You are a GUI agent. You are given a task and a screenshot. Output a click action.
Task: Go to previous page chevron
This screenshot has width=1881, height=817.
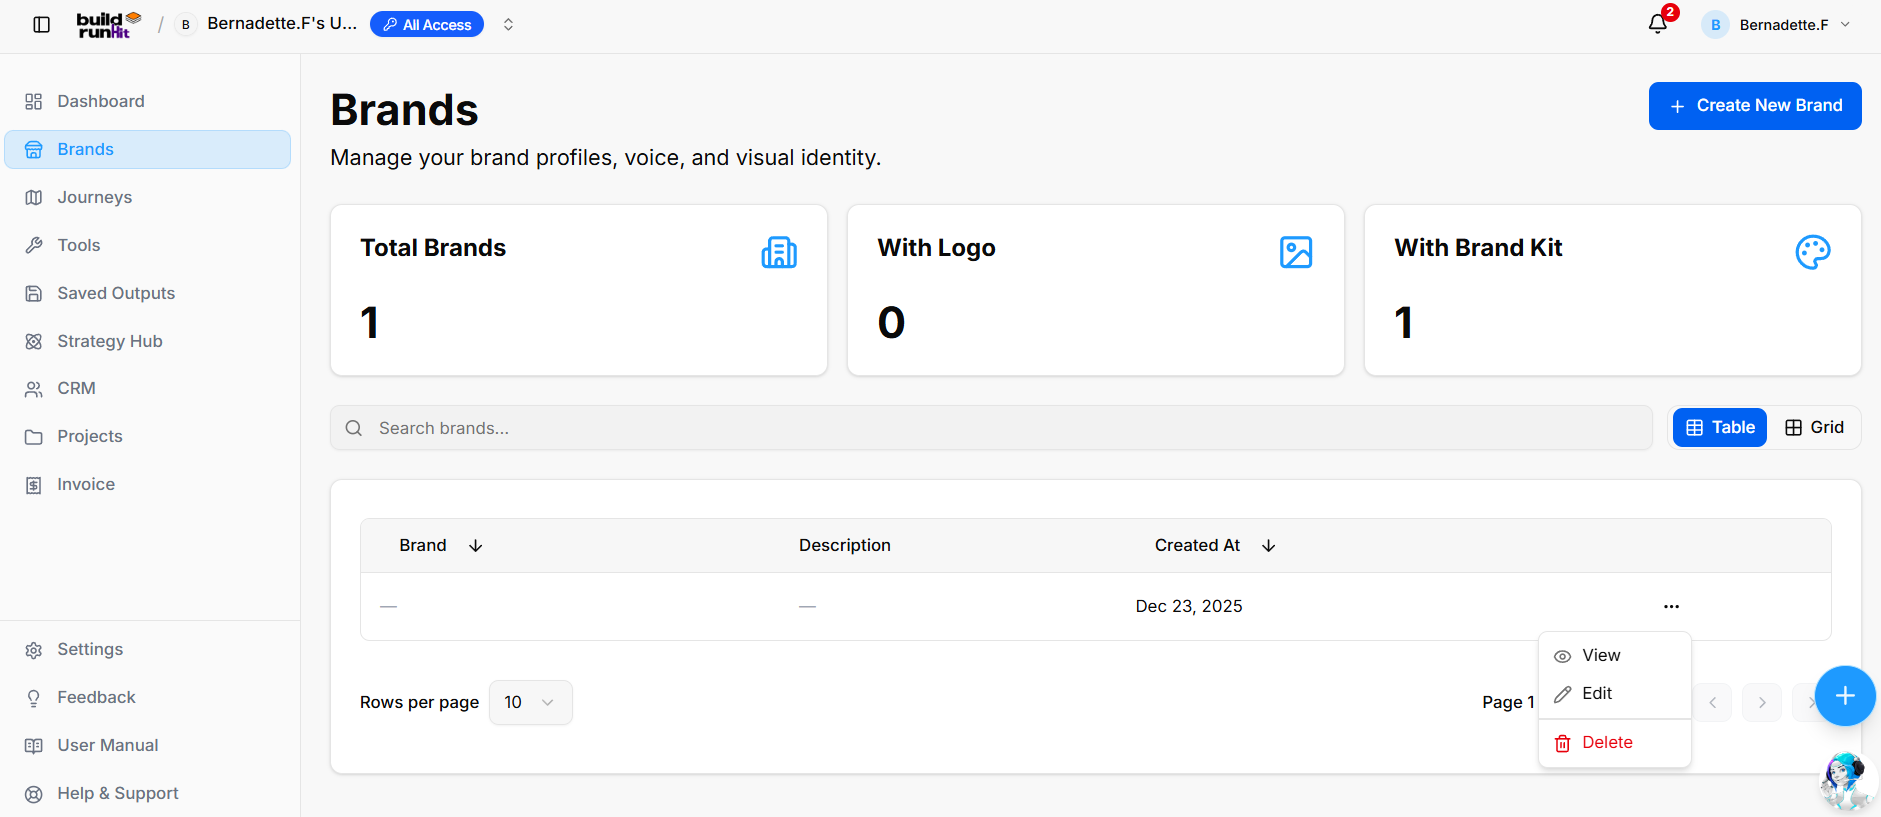(1713, 703)
